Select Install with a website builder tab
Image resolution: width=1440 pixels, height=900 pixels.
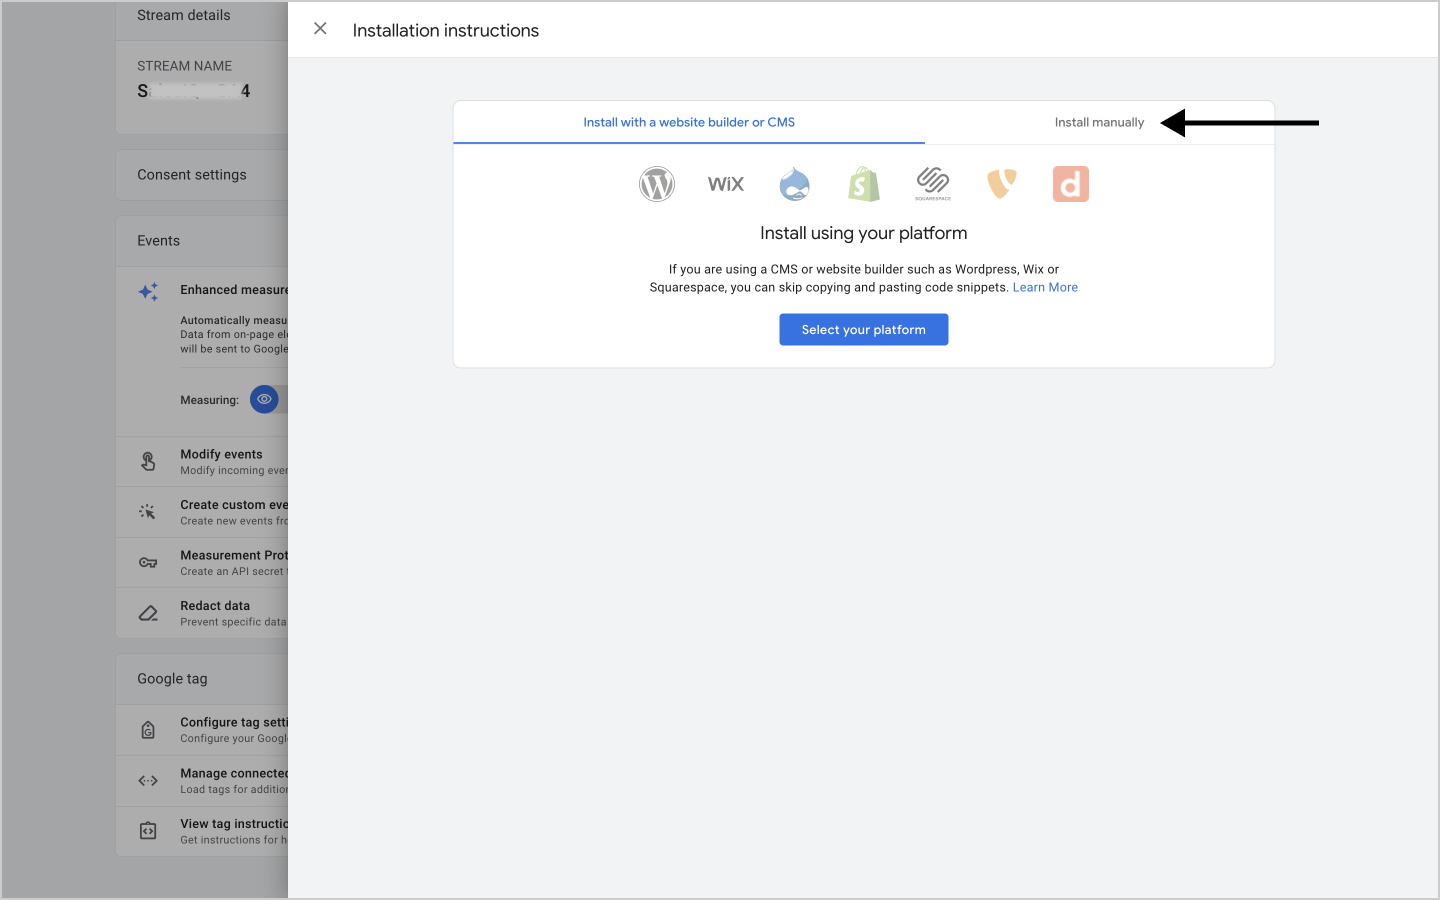tap(689, 122)
